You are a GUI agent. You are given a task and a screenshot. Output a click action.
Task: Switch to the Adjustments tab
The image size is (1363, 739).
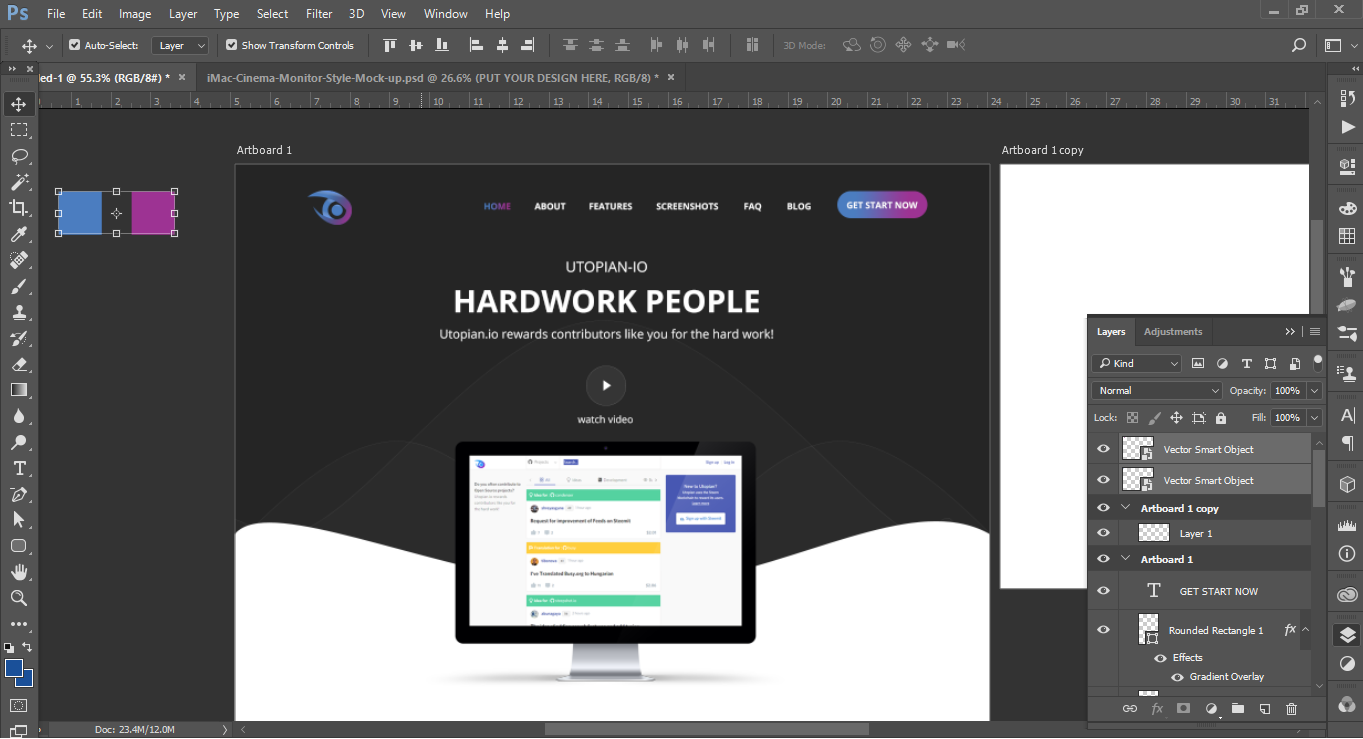[1173, 332]
